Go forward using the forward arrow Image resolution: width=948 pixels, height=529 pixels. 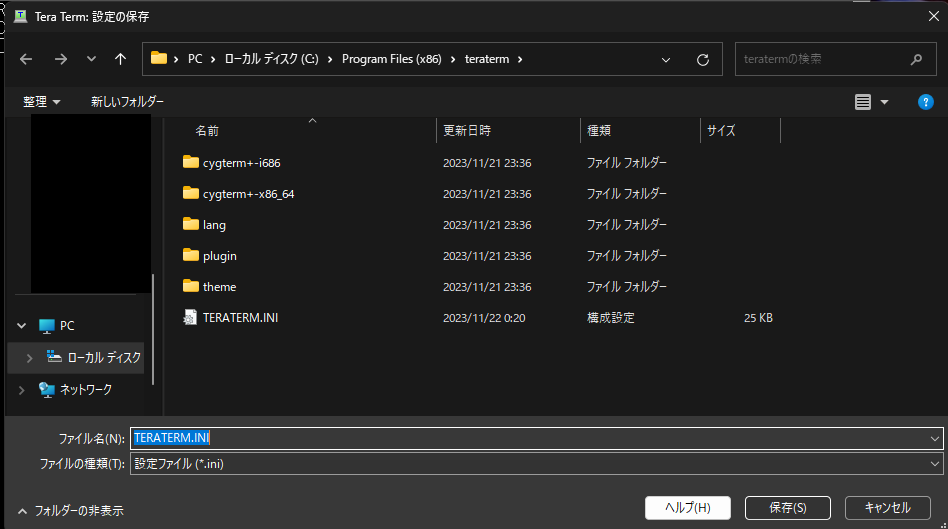pyautogui.click(x=60, y=59)
